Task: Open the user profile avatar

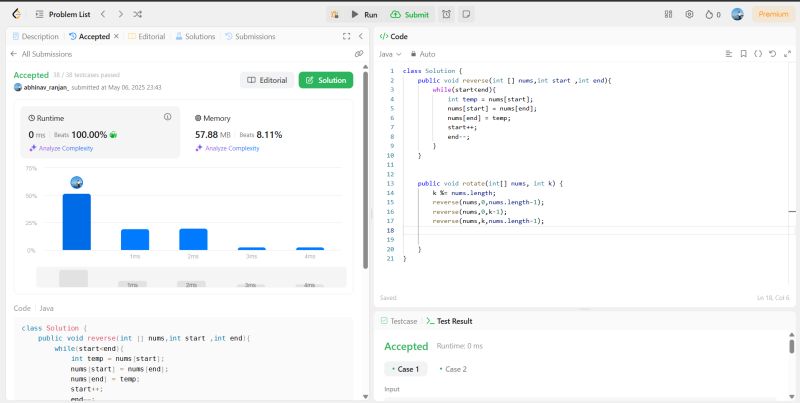Action: [737, 14]
